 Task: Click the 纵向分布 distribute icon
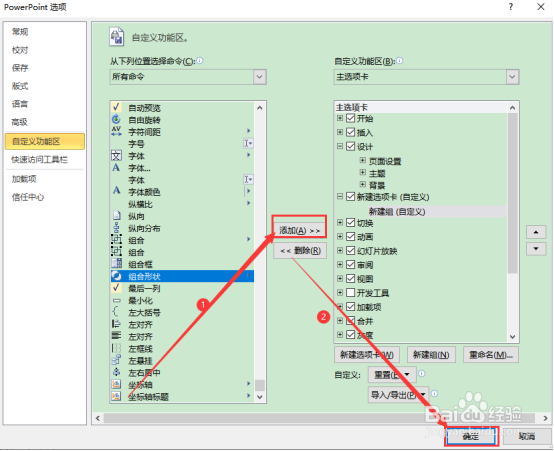click(x=116, y=228)
